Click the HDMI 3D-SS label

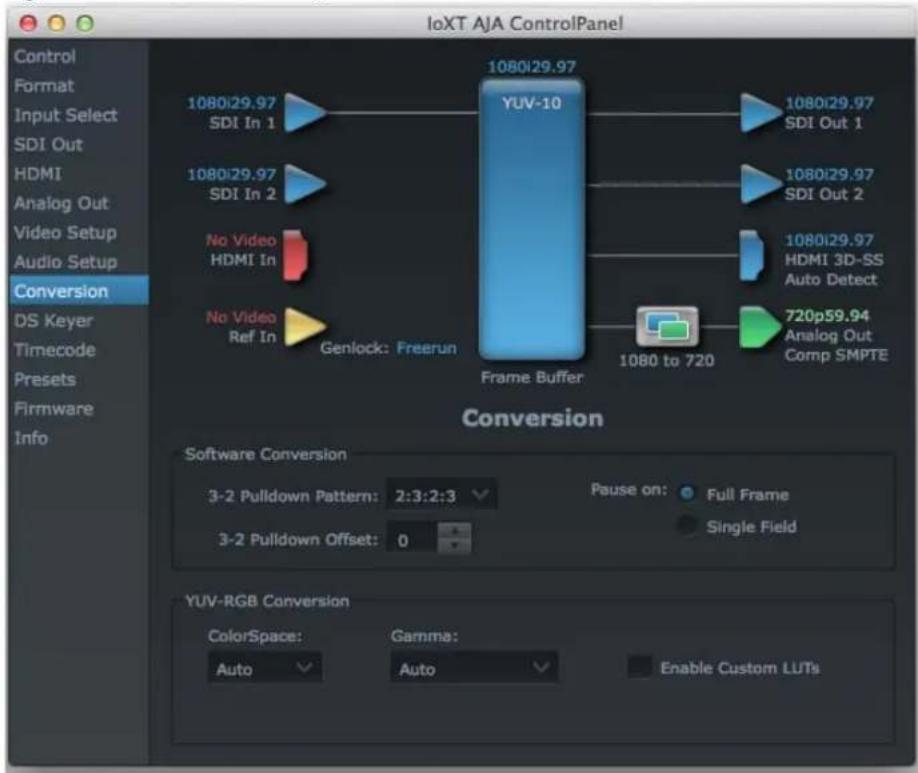tap(834, 259)
